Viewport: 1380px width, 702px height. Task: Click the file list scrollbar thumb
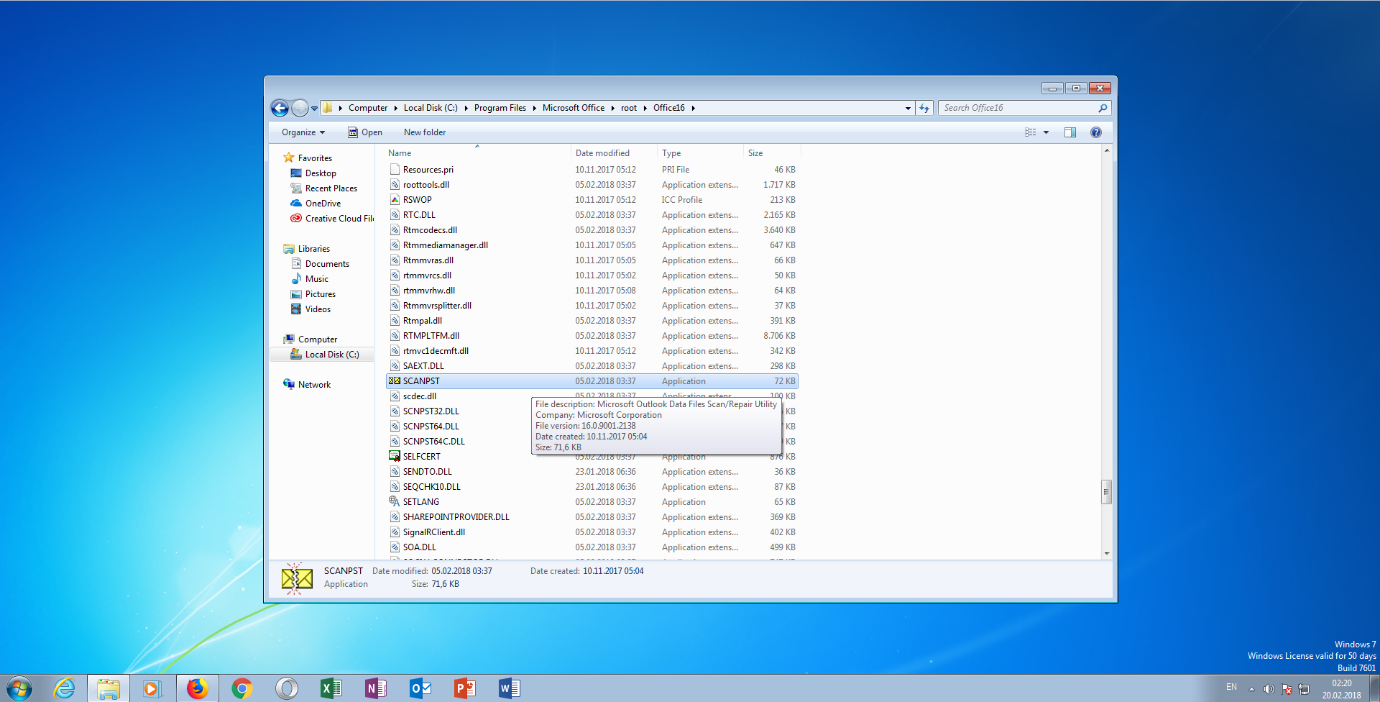click(1106, 490)
